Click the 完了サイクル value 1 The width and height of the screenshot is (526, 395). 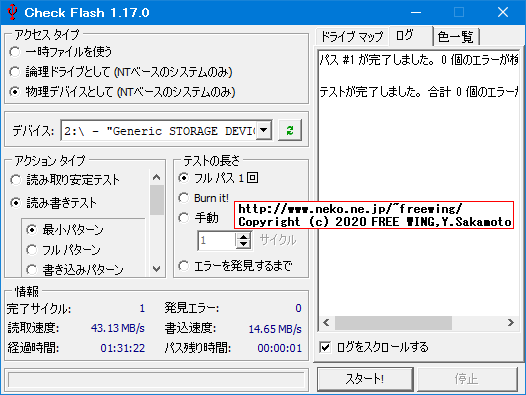[x=142, y=308]
